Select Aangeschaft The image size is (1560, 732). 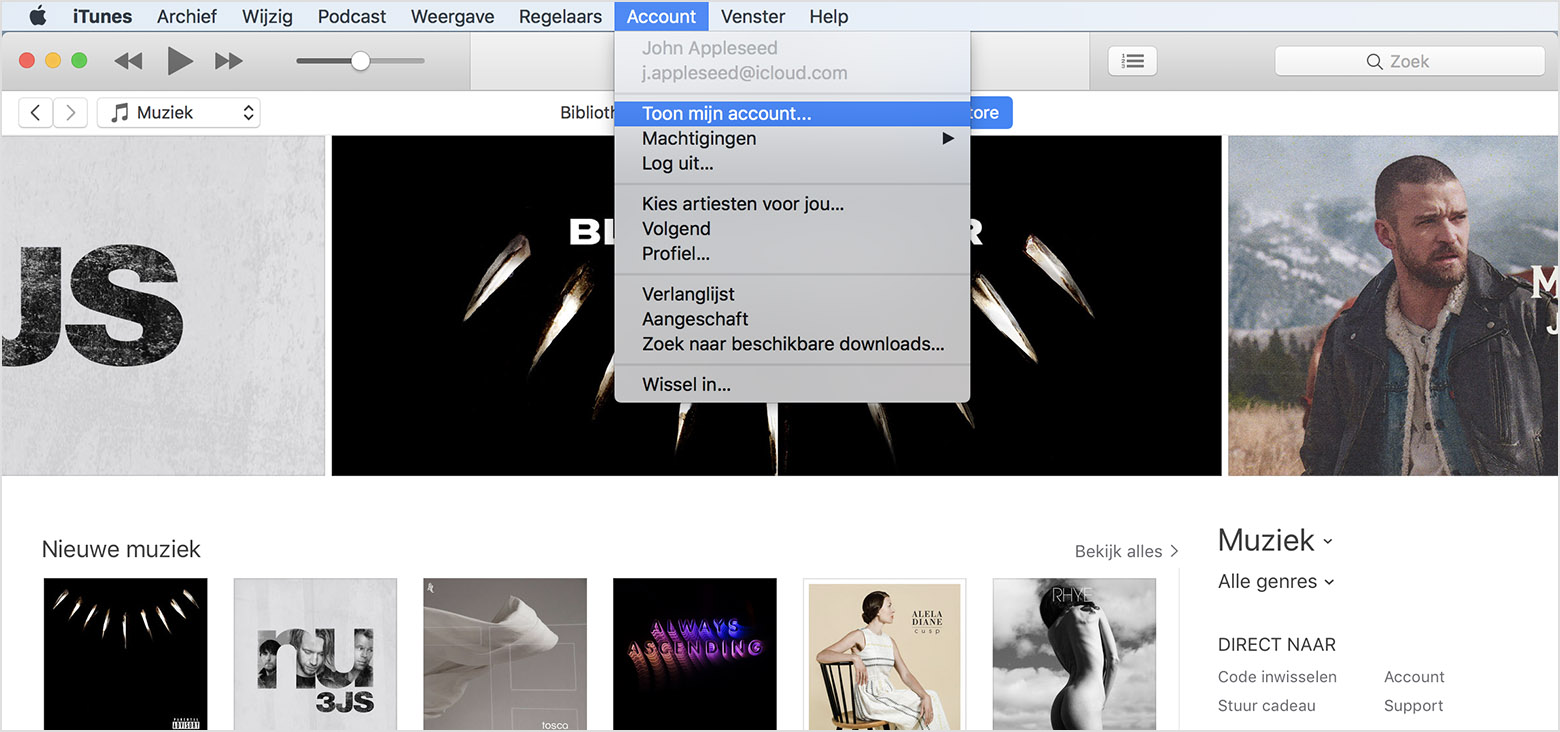[x=792, y=319]
